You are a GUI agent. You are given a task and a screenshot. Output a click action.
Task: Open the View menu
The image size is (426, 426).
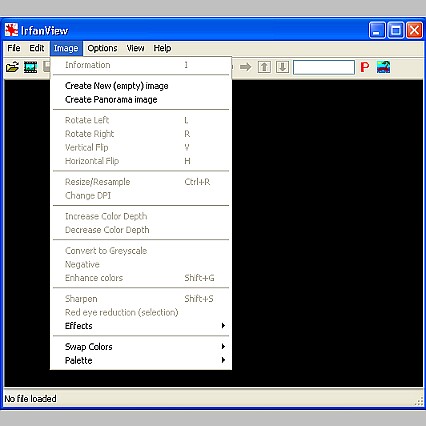pos(135,48)
